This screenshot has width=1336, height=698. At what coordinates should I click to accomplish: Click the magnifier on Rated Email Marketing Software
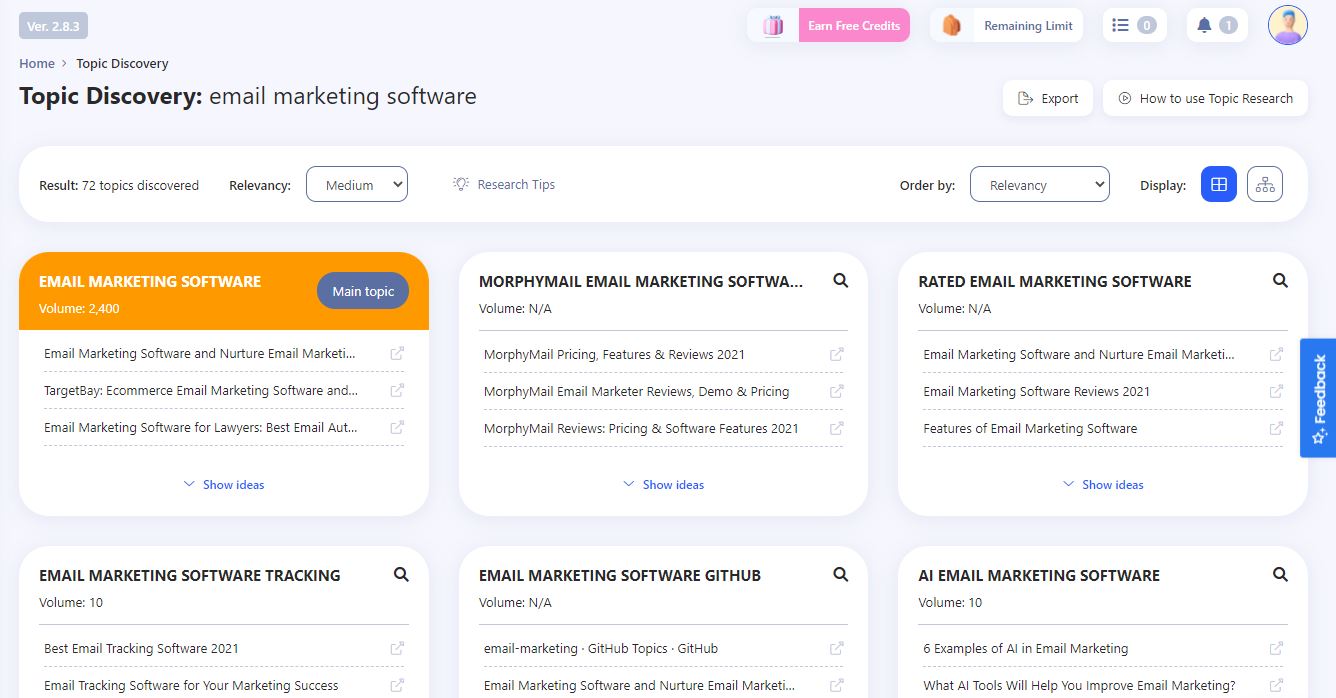(x=1280, y=281)
